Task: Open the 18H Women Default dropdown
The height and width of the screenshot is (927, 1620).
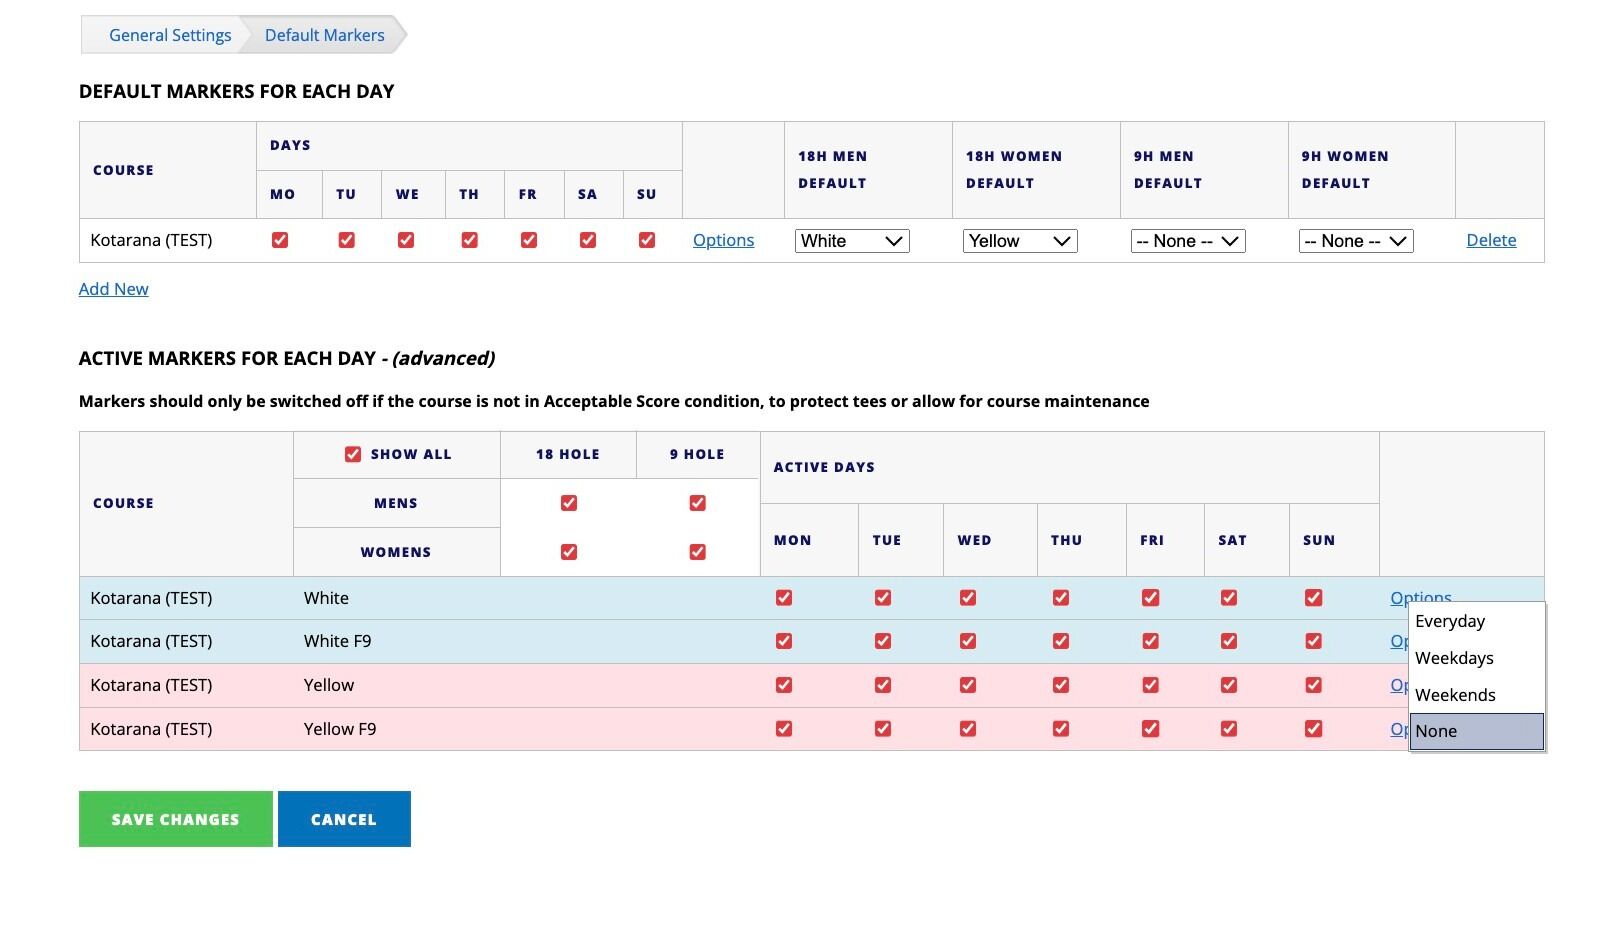Action: [1020, 241]
